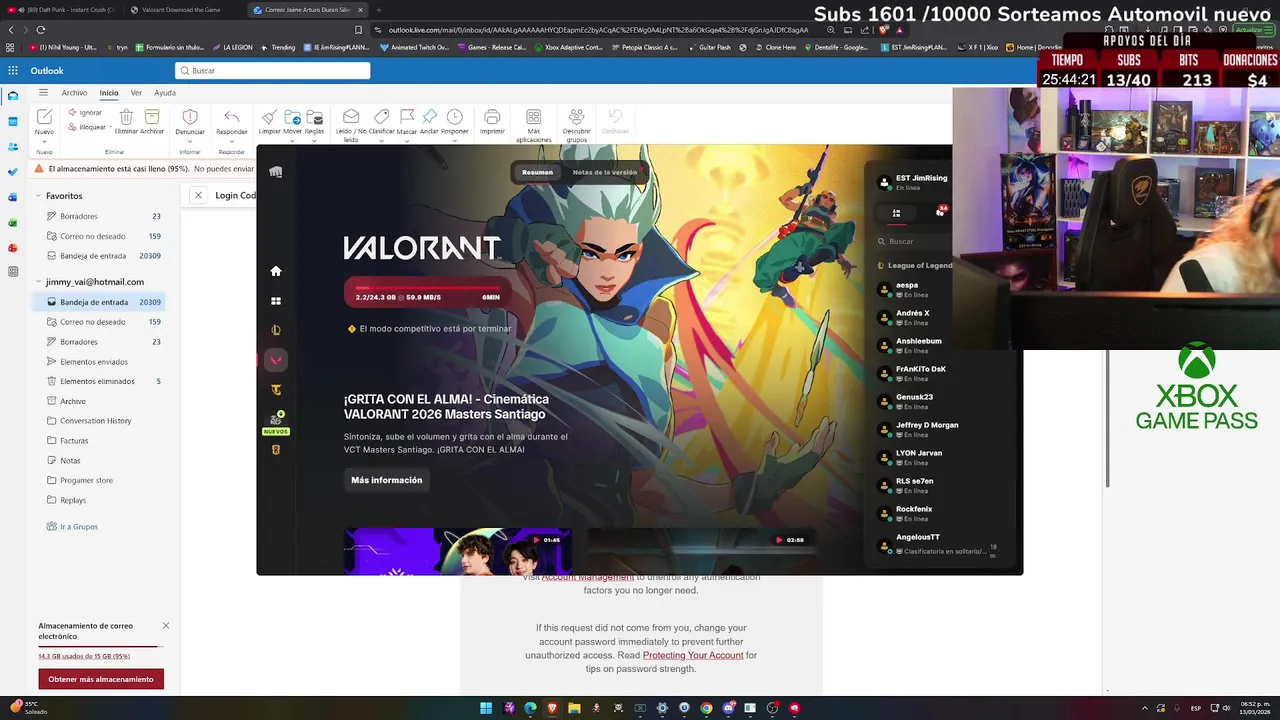Open friend requests icon with red badge
This screenshot has width=1280, height=720.
coord(940,212)
